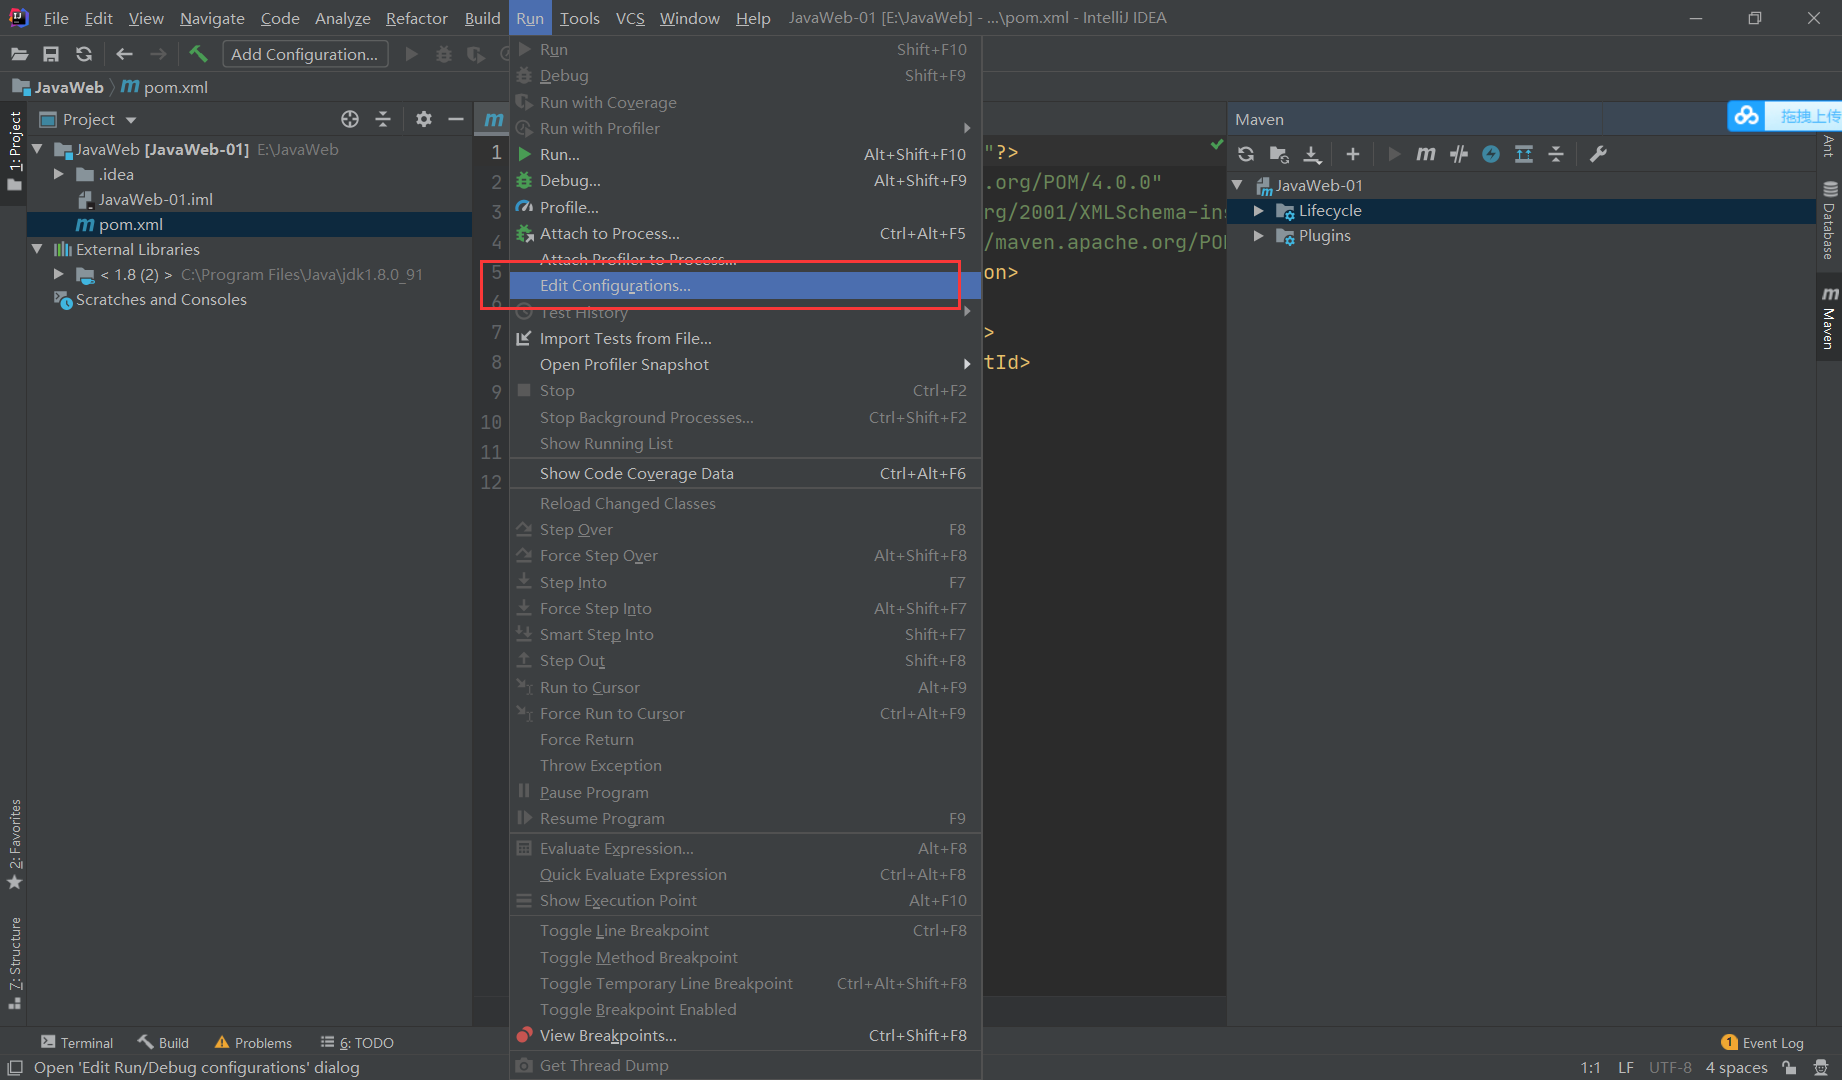Expand the Lifecycle node under JavaWeb-01

tap(1258, 211)
